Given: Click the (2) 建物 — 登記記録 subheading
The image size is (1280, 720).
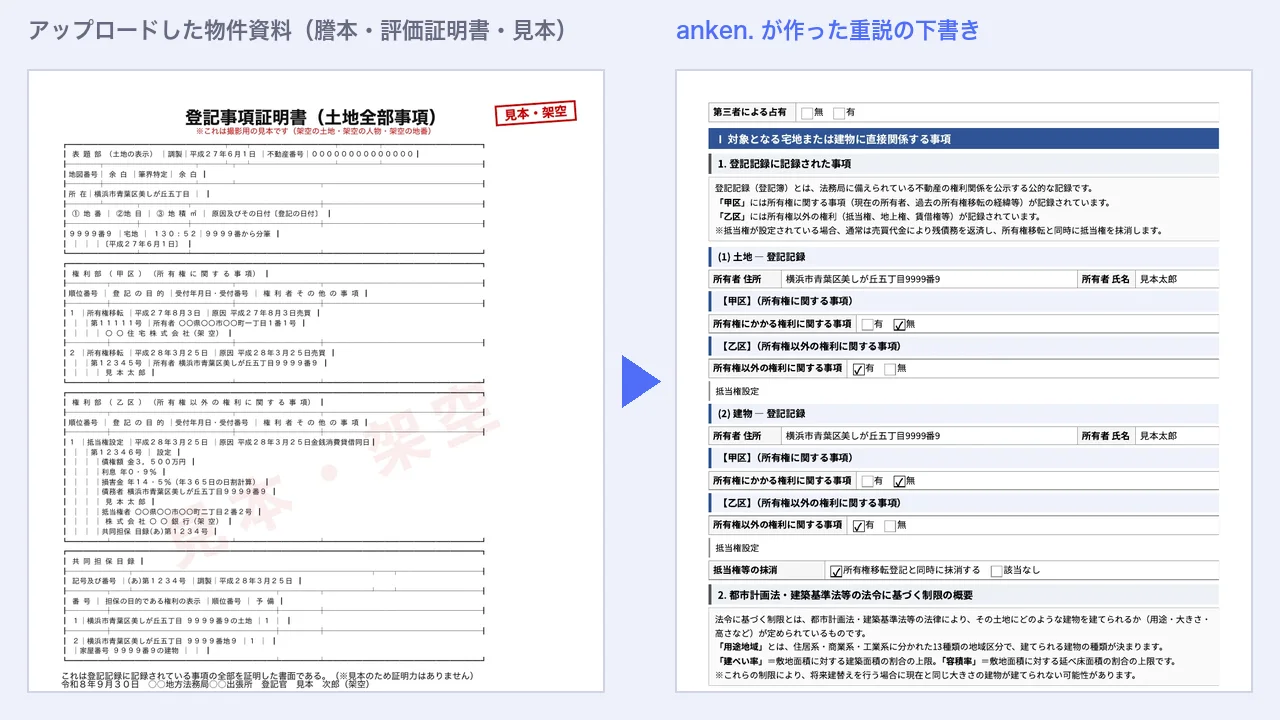Looking at the screenshot, I should coord(964,413).
